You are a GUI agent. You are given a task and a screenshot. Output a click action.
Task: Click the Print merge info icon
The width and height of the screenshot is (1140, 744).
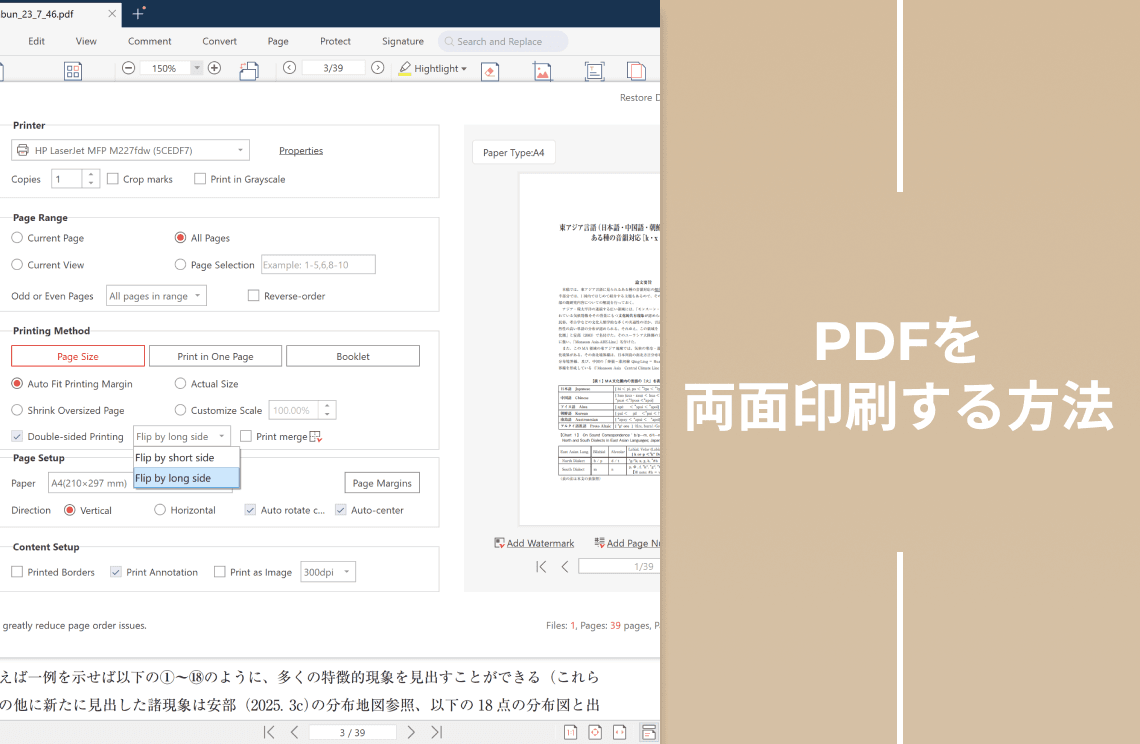click(316, 436)
